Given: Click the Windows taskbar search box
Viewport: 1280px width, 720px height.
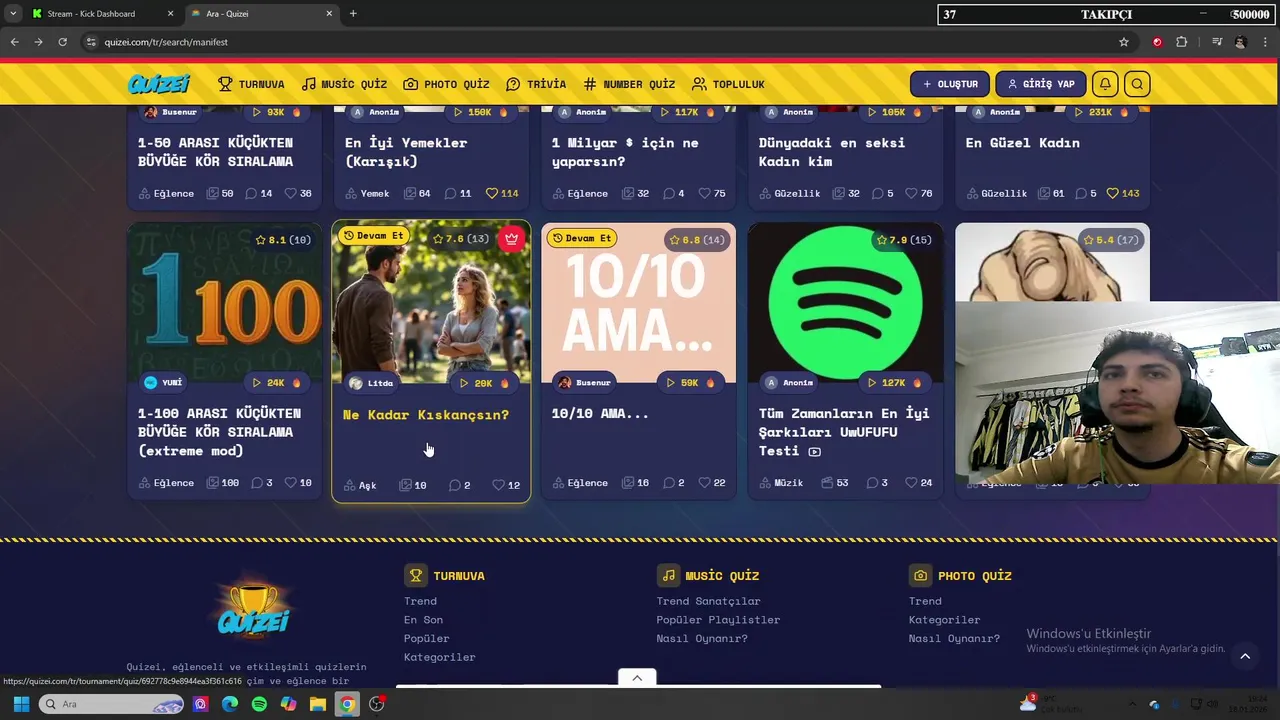Looking at the screenshot, I should 112,704.
